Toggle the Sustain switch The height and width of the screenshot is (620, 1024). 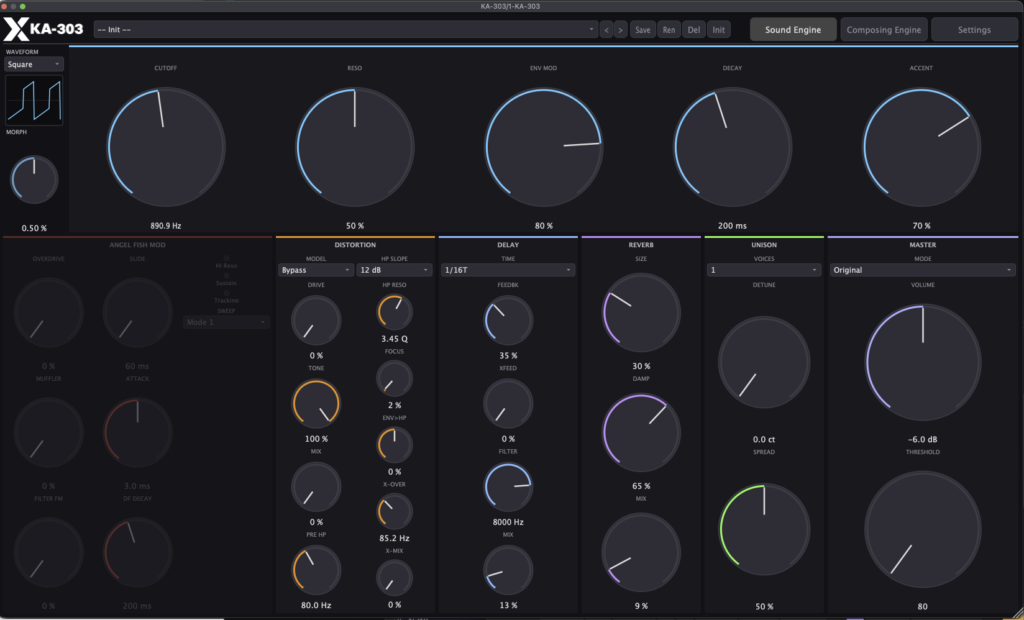click(x=226, y=276)
